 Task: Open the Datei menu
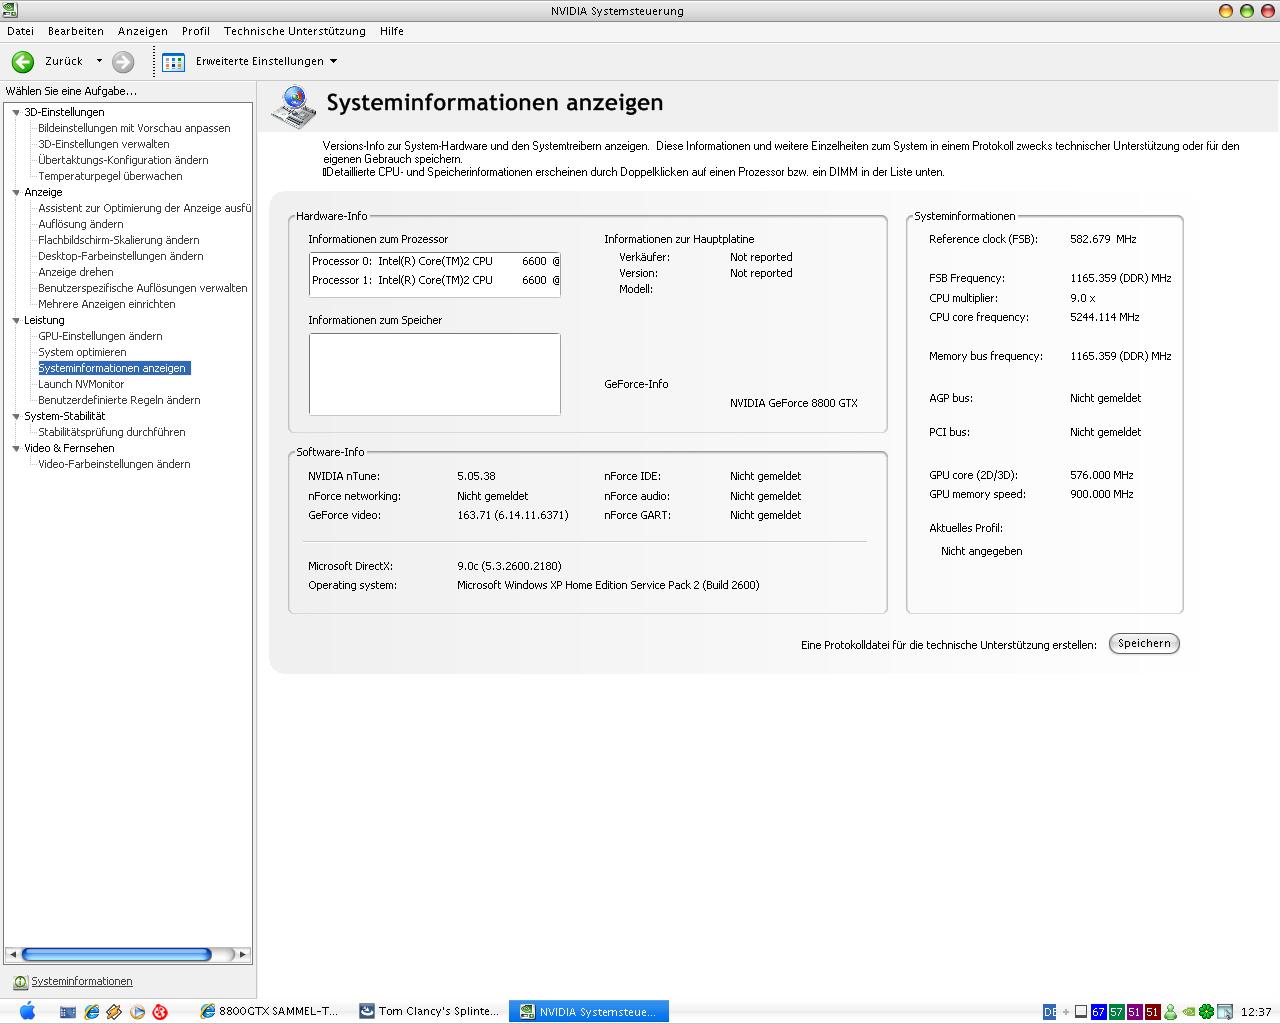20,31
